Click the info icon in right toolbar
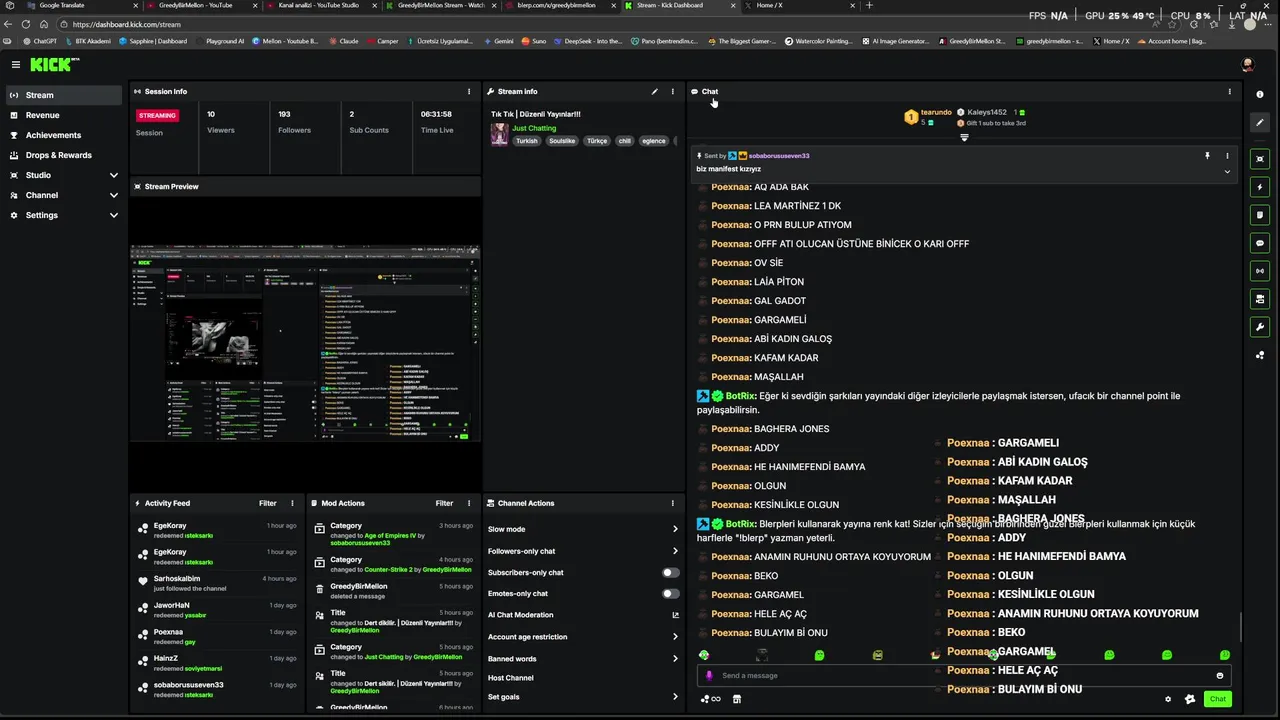Screen dimensions: 1280x720 tap(1259, 94)
